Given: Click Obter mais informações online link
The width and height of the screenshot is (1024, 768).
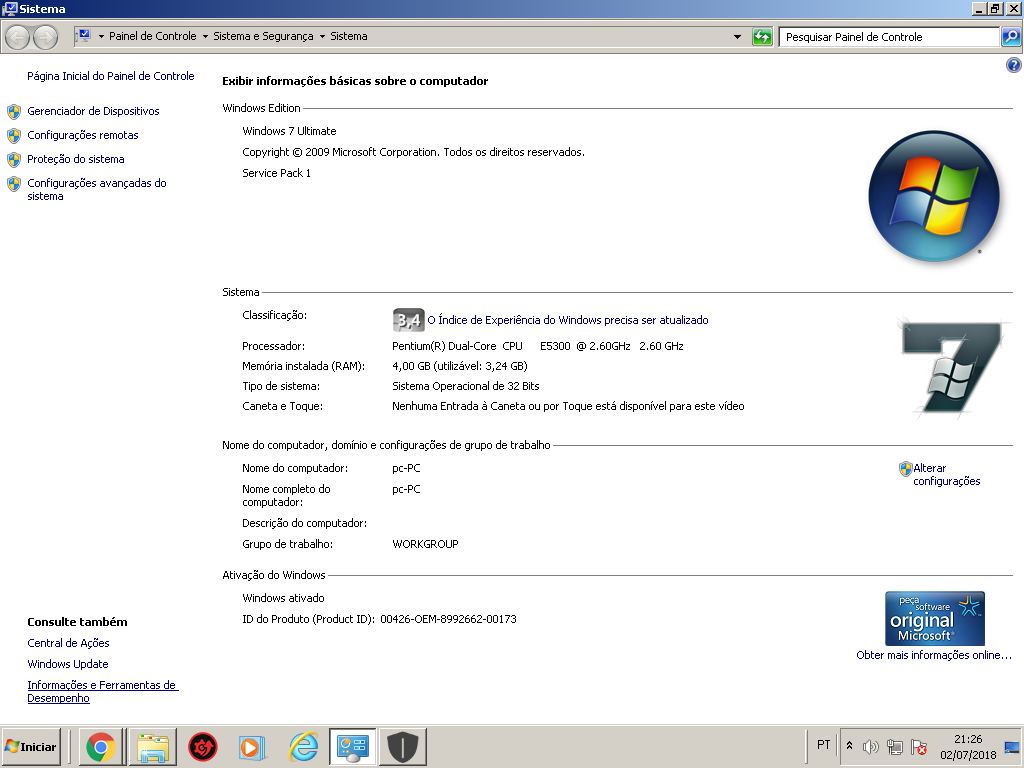Looking at the screenshot, I should coord(934,655).
